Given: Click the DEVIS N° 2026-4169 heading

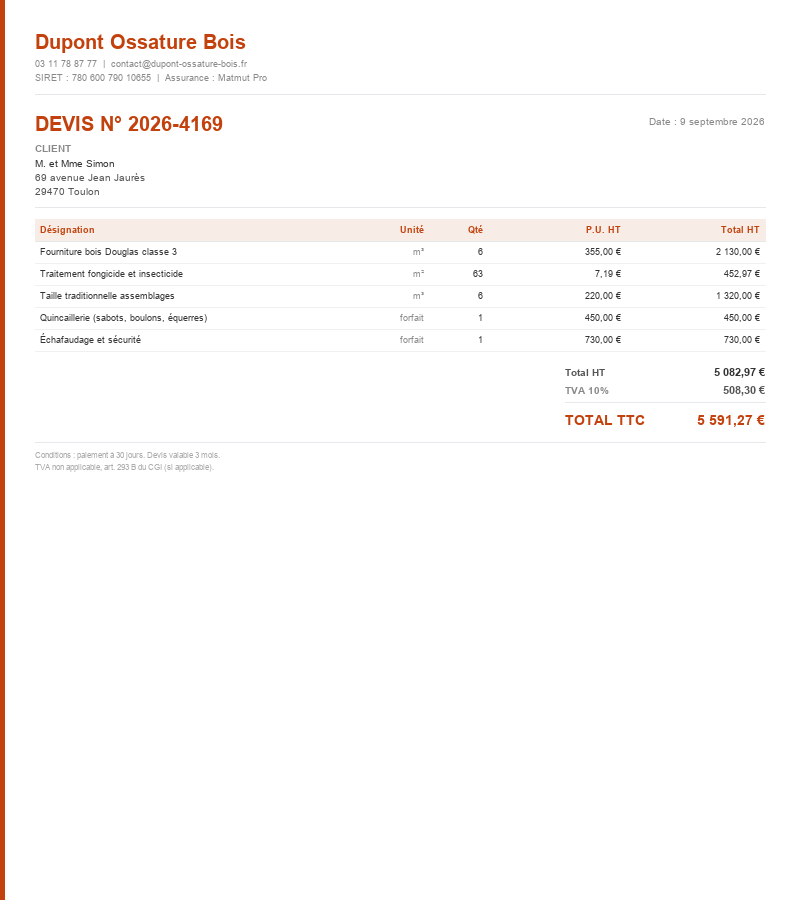Looking at the screenshot, I should click(x=129, y=124).
